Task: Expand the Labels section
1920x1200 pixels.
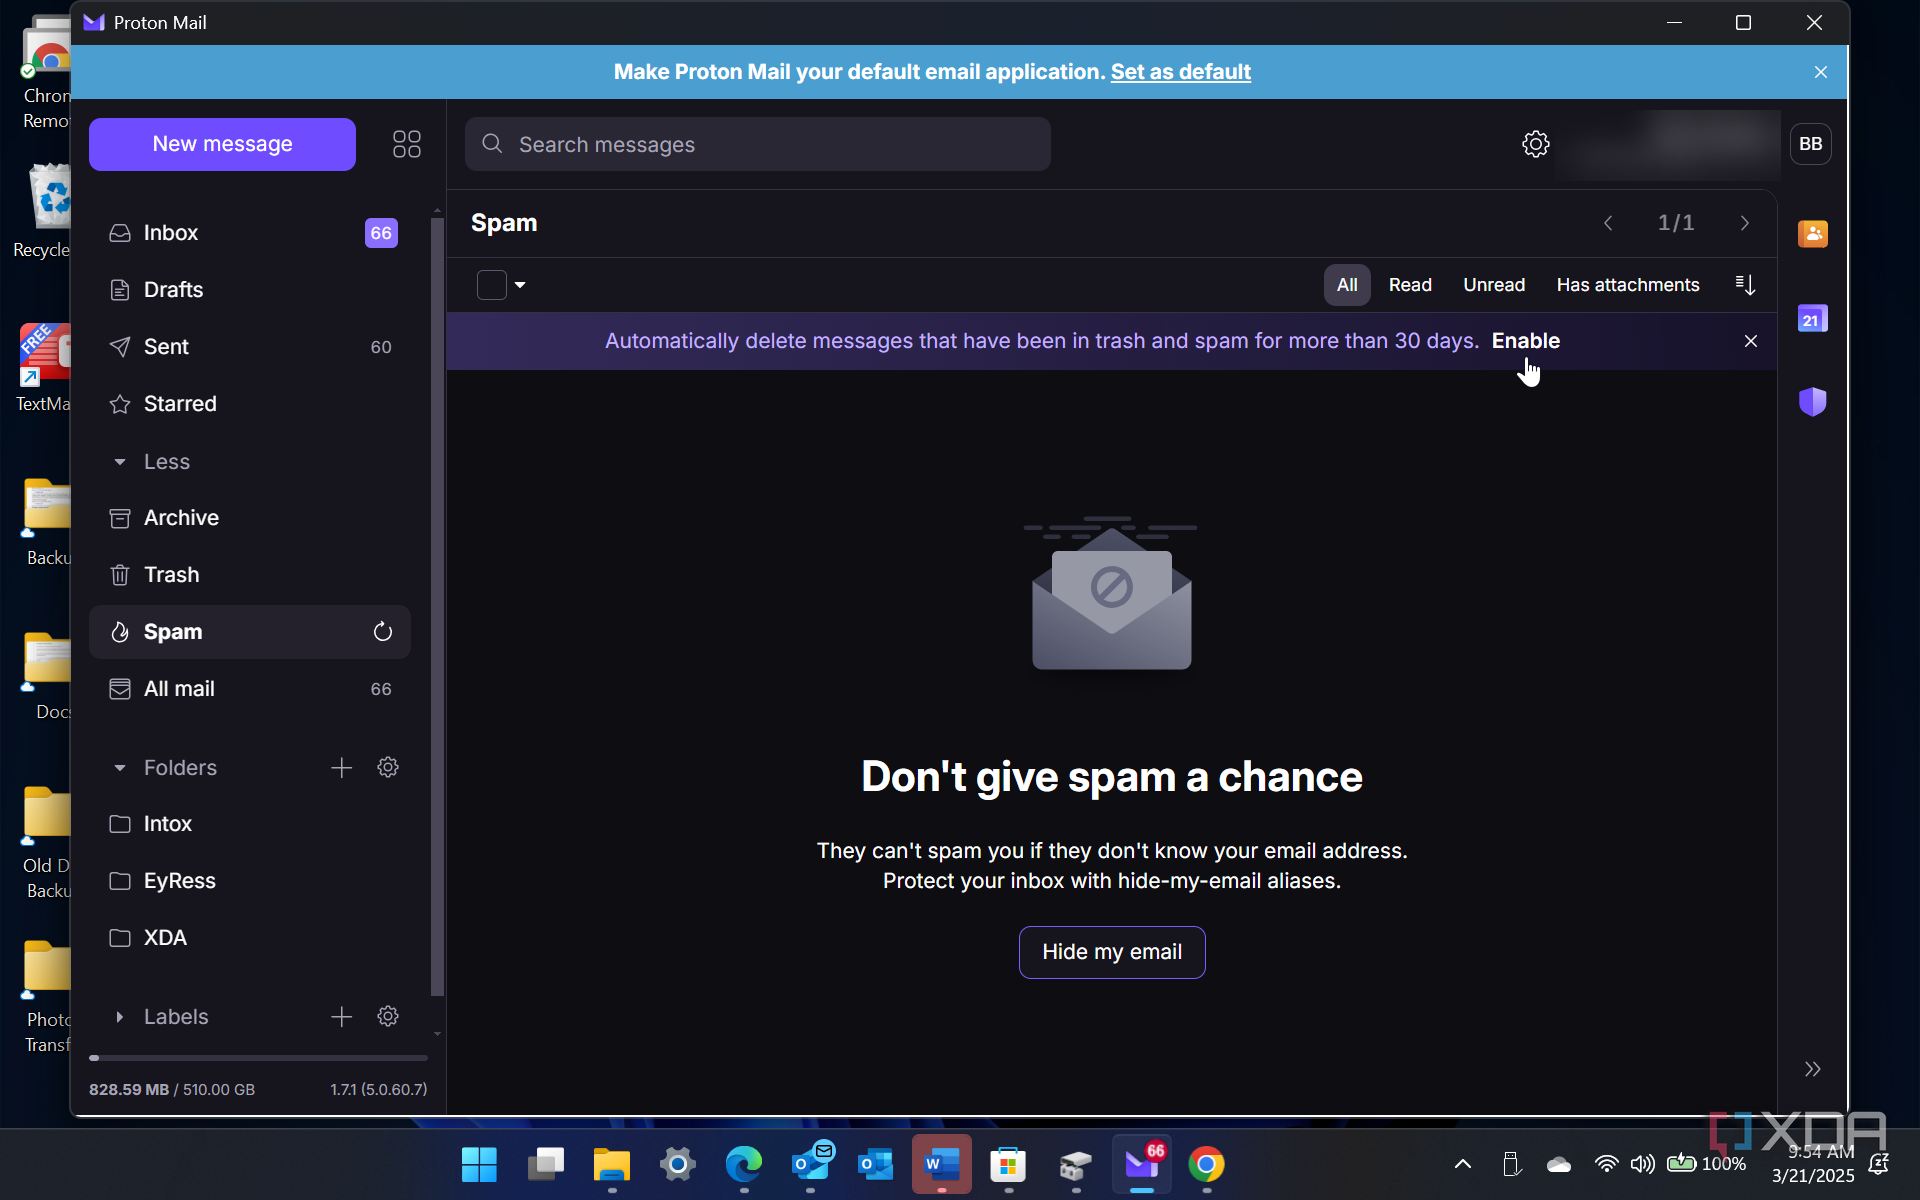Action: pos(119,1017)
